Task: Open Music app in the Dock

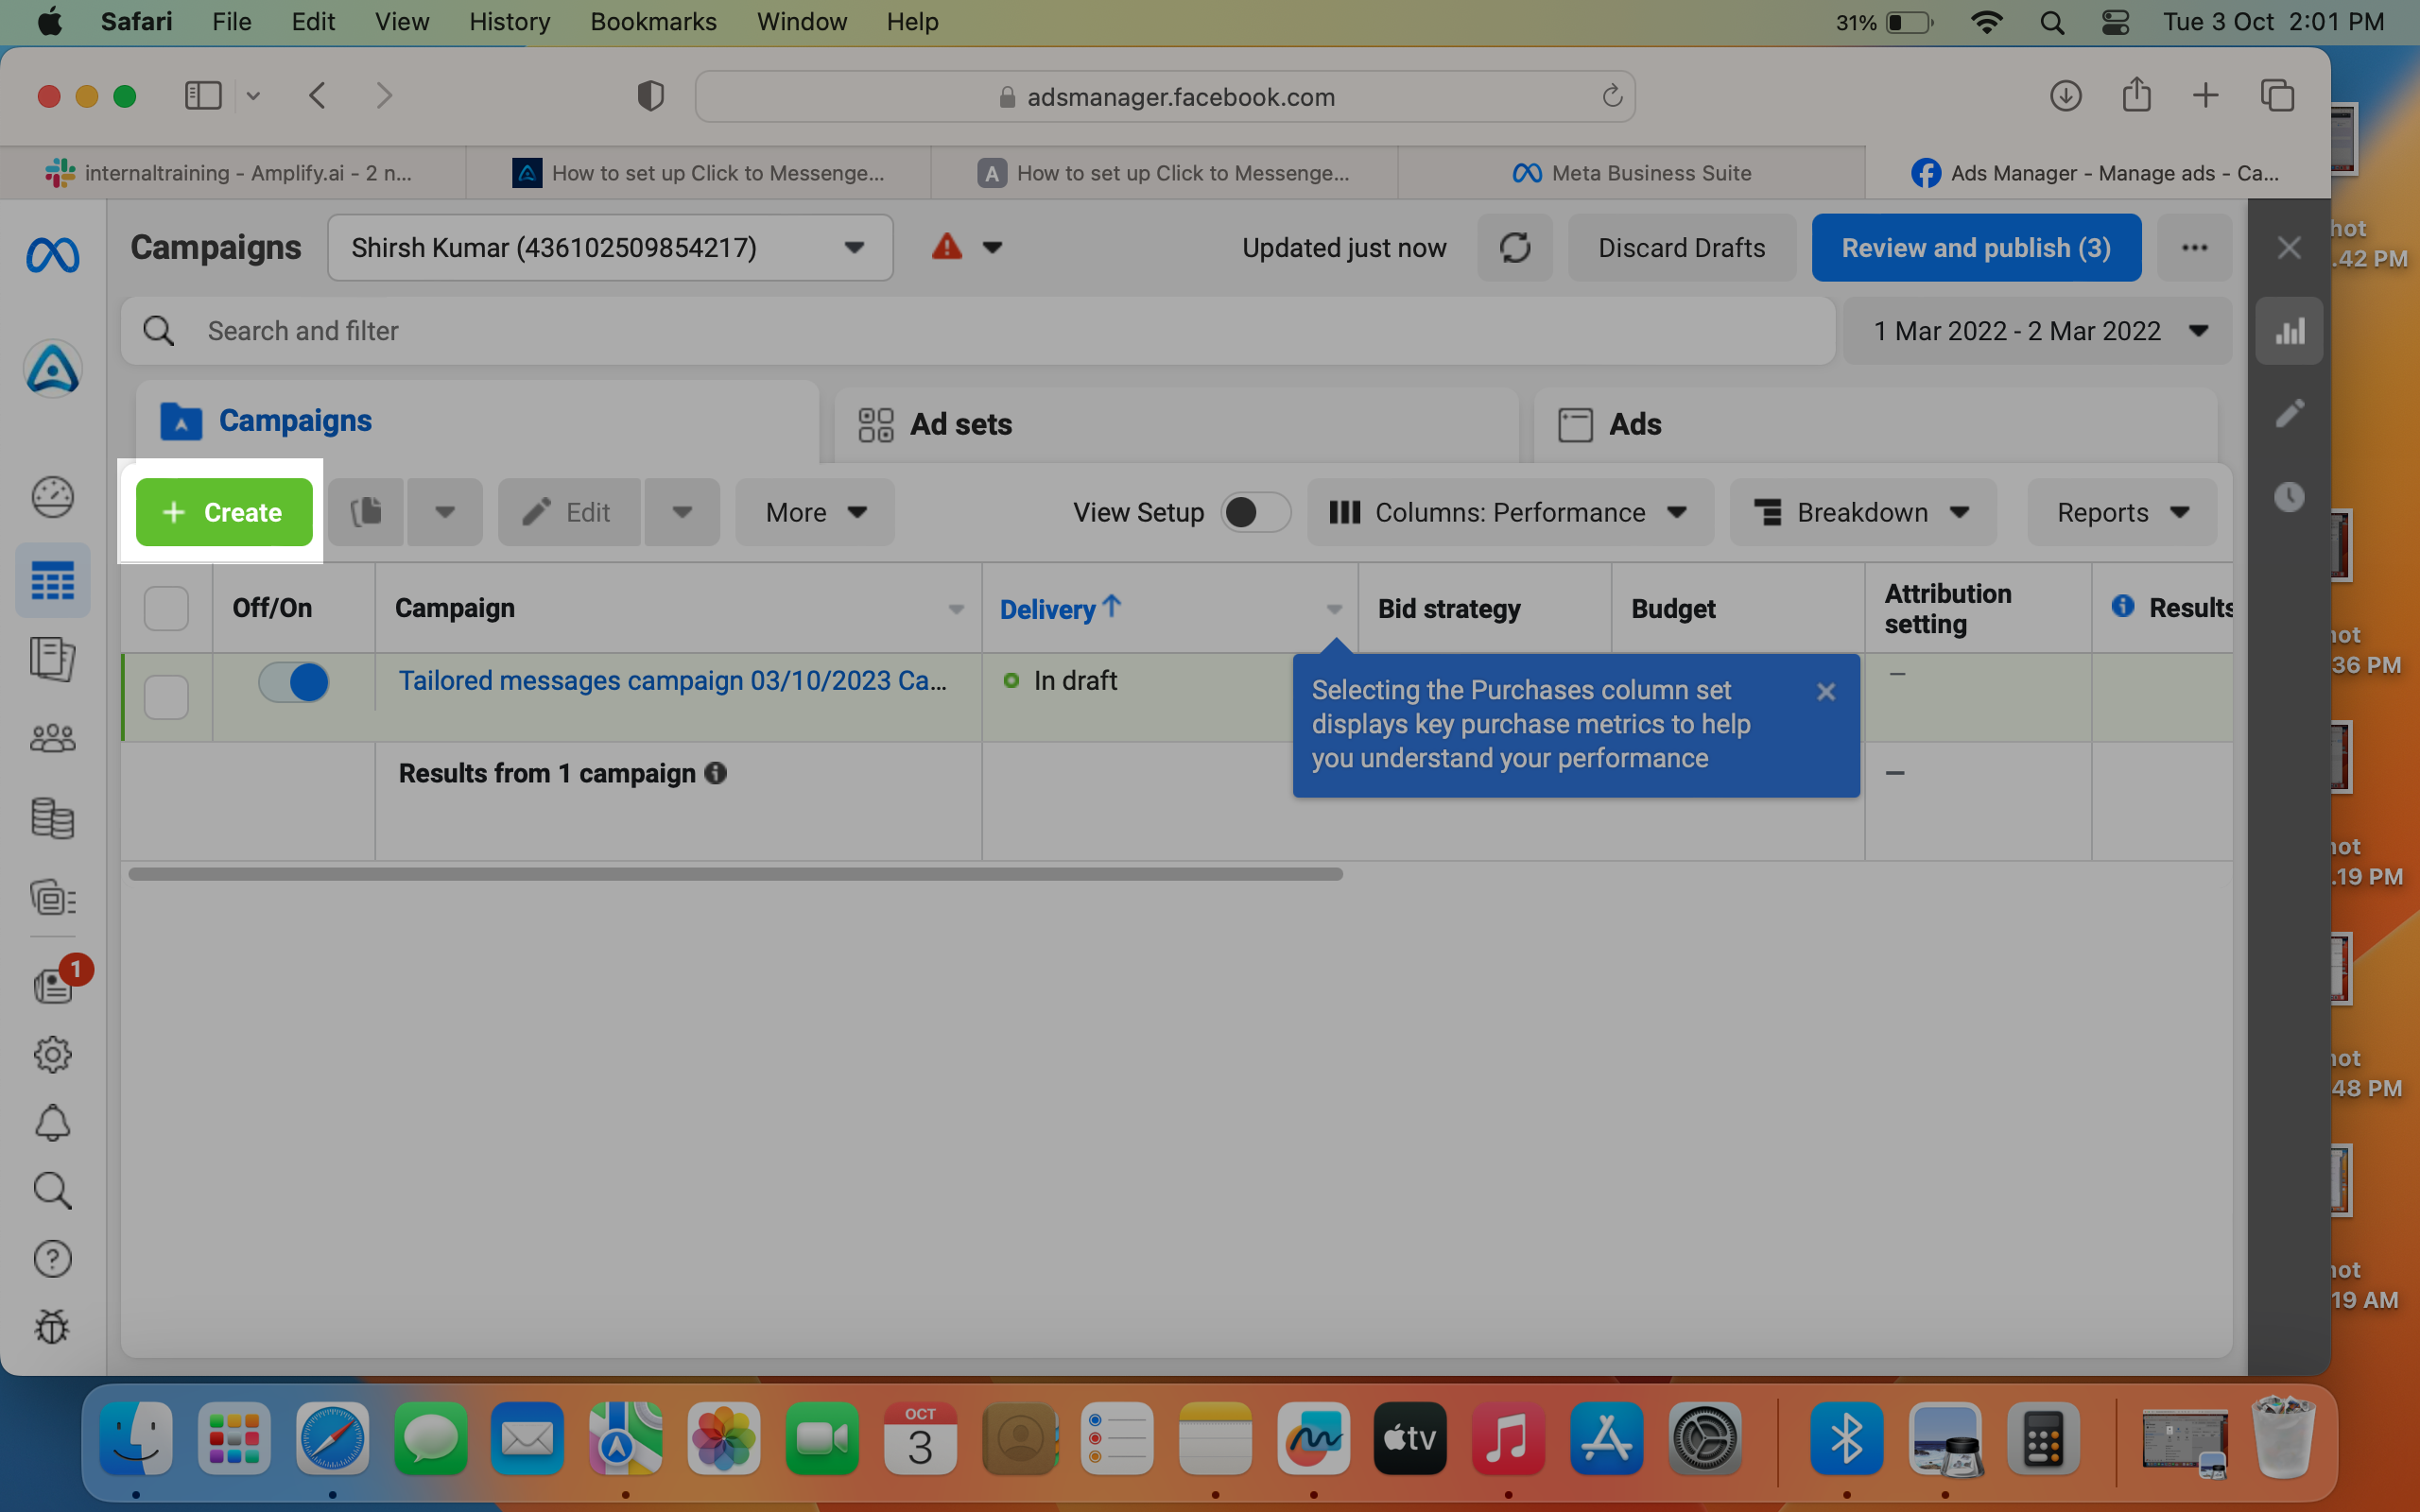Action: pos(1508,1439)
